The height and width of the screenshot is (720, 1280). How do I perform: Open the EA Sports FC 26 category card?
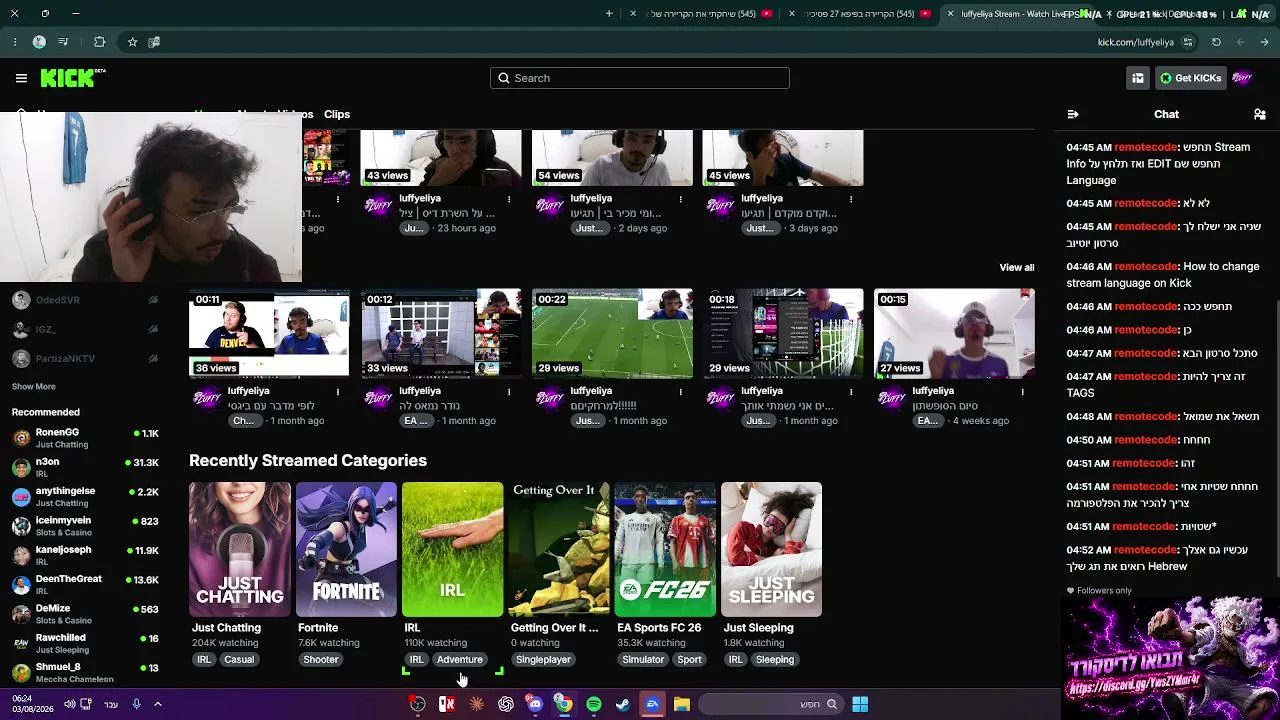(665, 549)
